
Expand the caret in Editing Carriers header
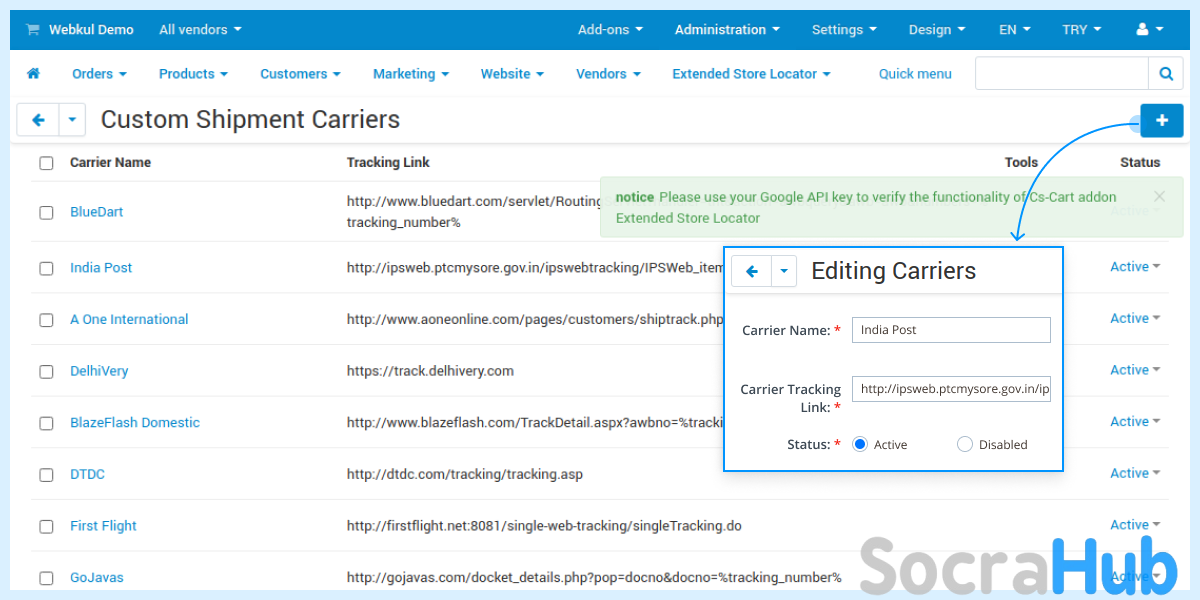click(x=784, y=271)
